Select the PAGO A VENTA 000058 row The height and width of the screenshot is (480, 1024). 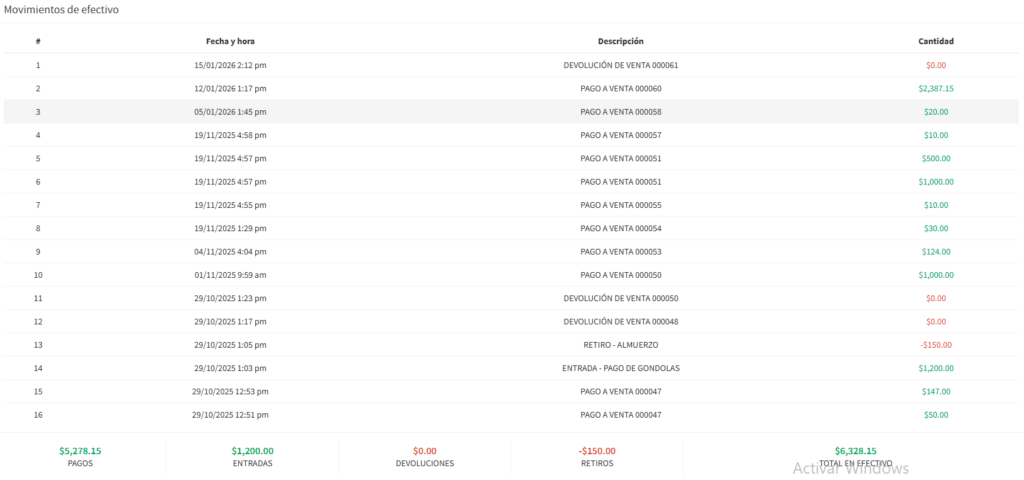(620, 112)
